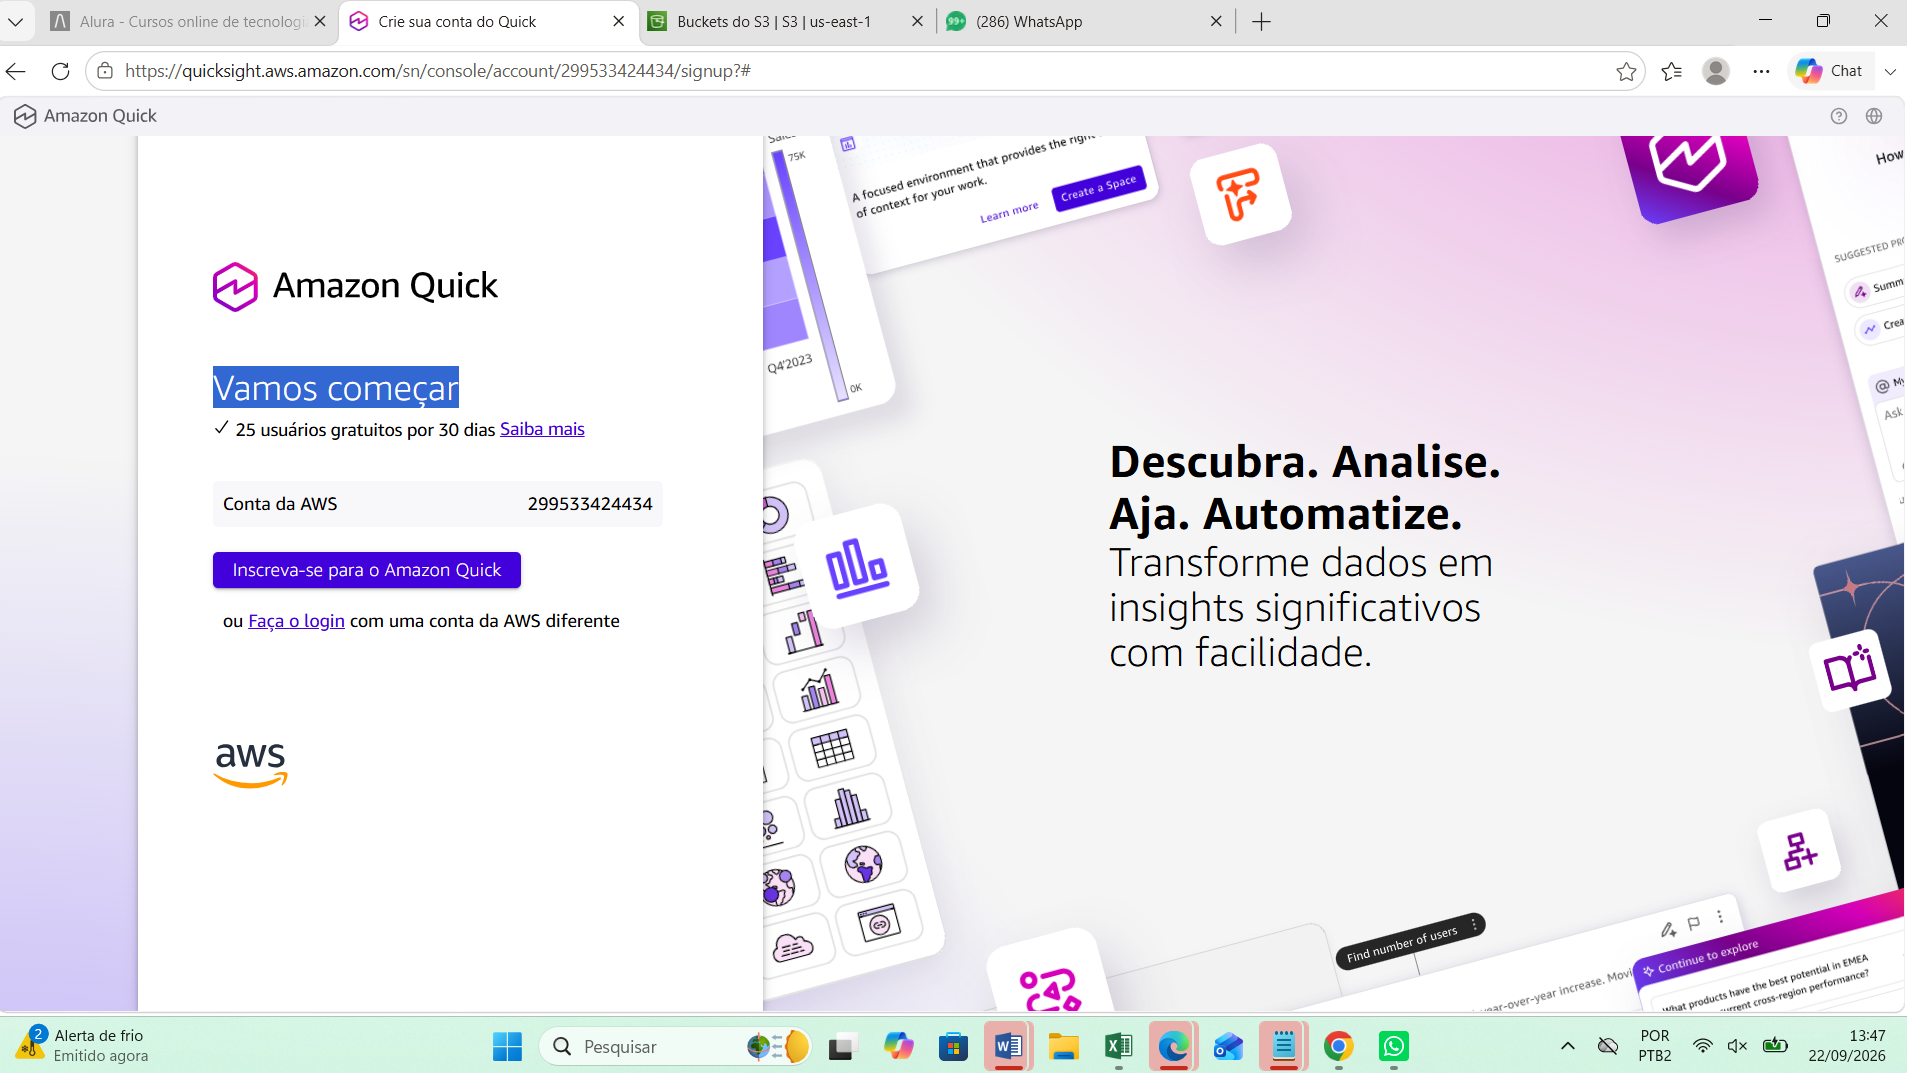Open the Wi-Fi network tray icon
This screenshot has height=1073, width=1907.
coord(1702,1046)
